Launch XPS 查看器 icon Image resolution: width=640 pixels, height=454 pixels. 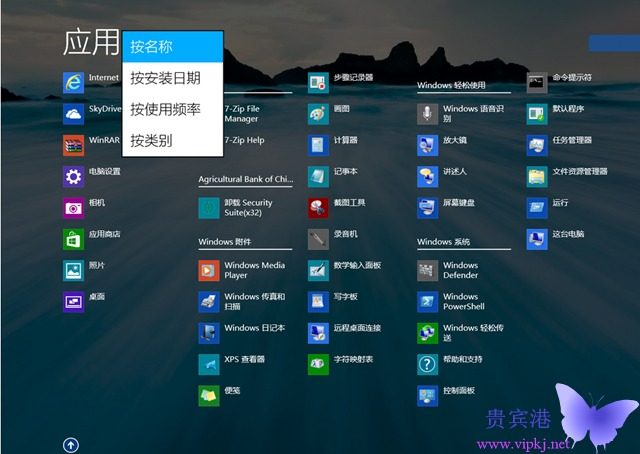[x=209, y=365]
